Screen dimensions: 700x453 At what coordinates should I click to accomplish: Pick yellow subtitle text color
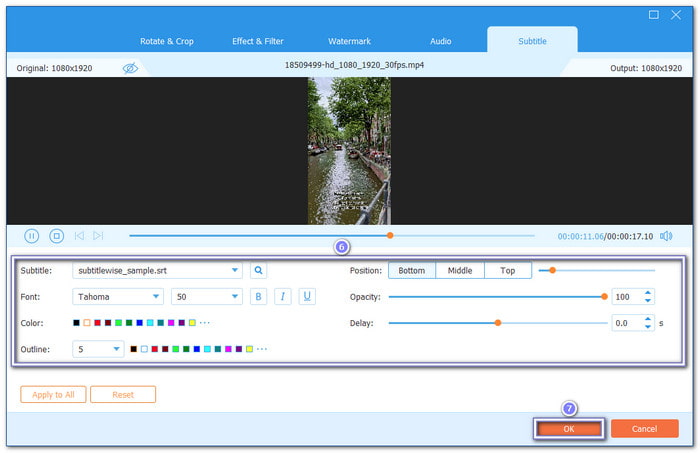[x=192, y=323]
